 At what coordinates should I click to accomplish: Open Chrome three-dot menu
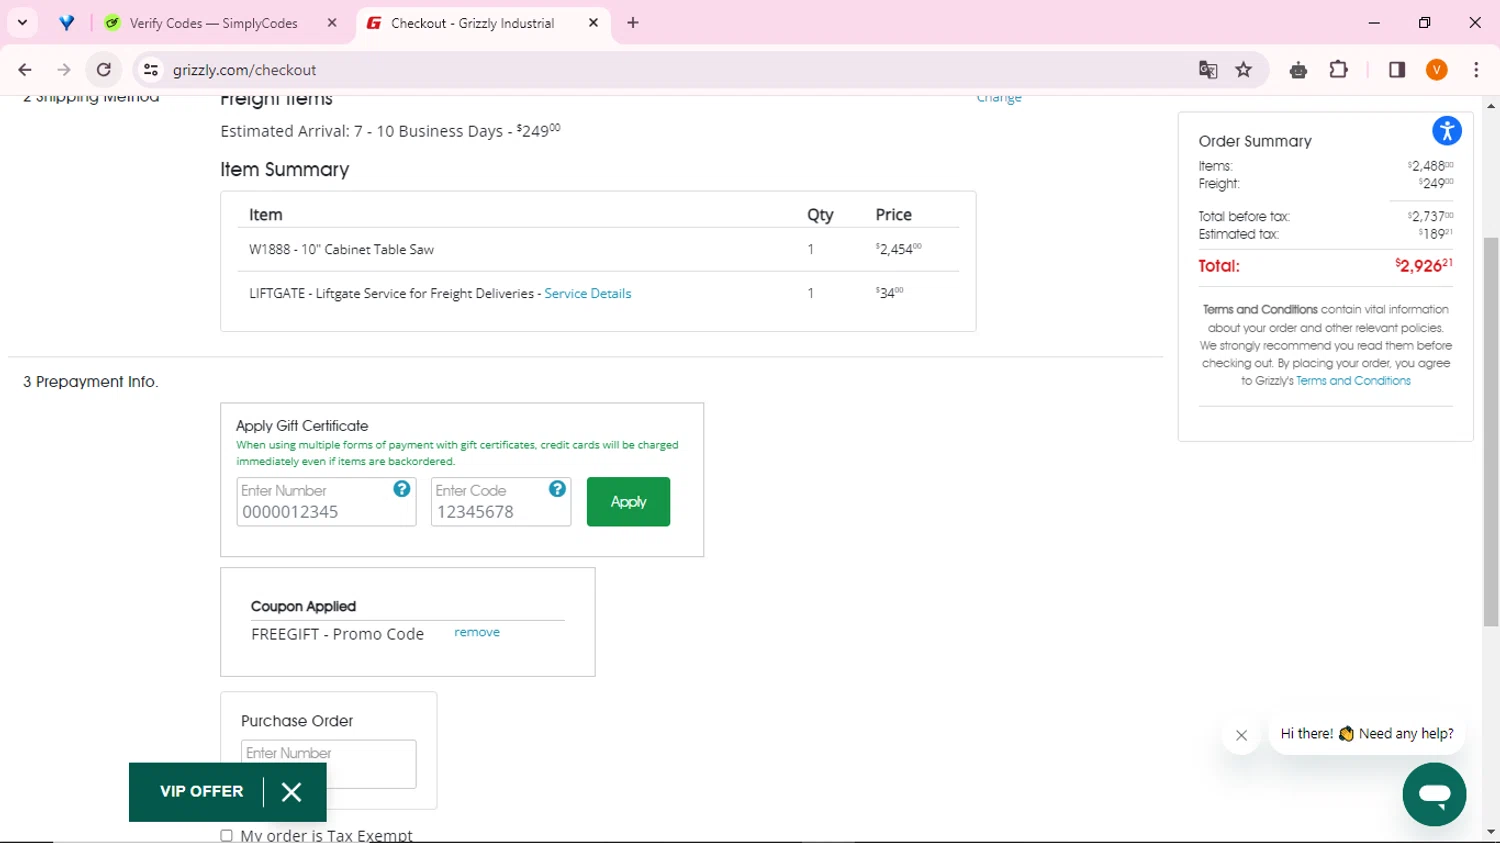(1476, 70)
